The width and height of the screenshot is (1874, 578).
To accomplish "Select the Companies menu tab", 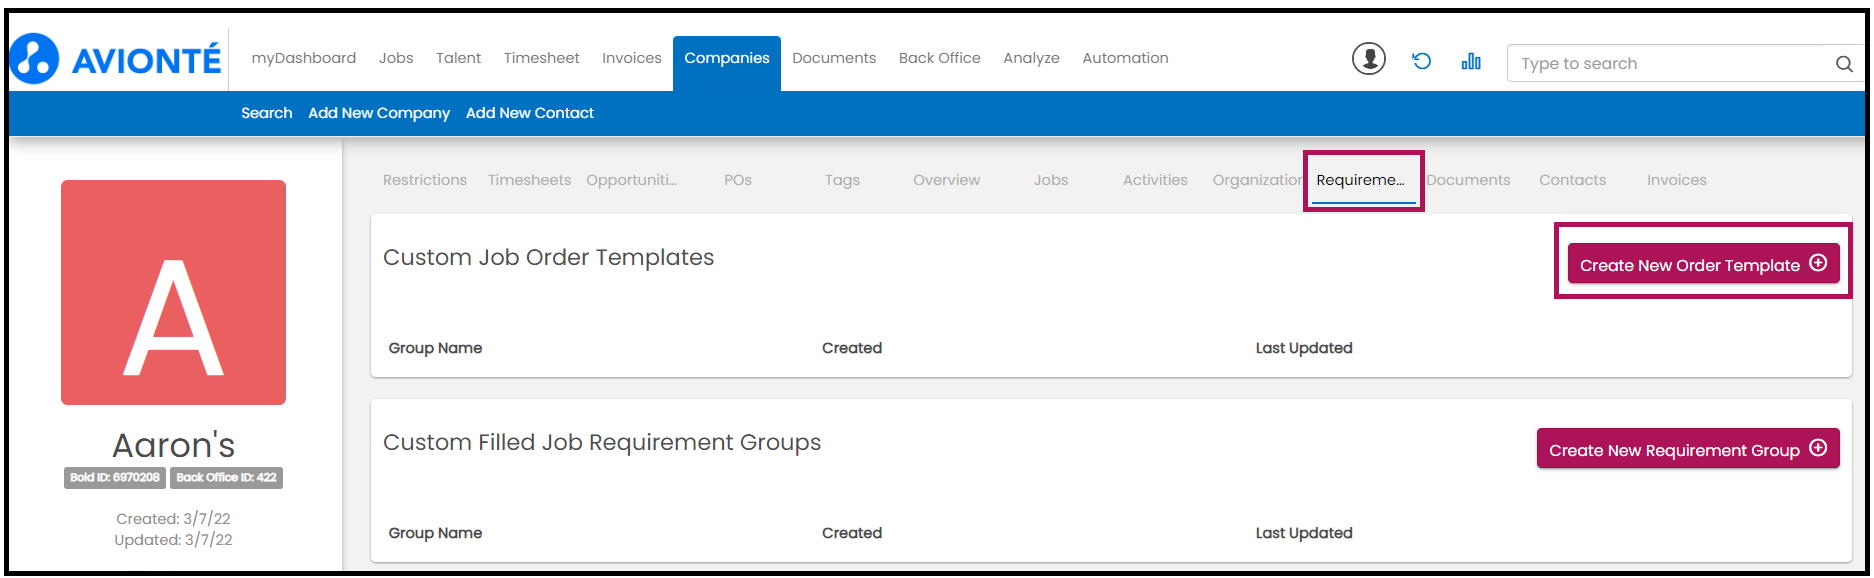I will (727, 63).
